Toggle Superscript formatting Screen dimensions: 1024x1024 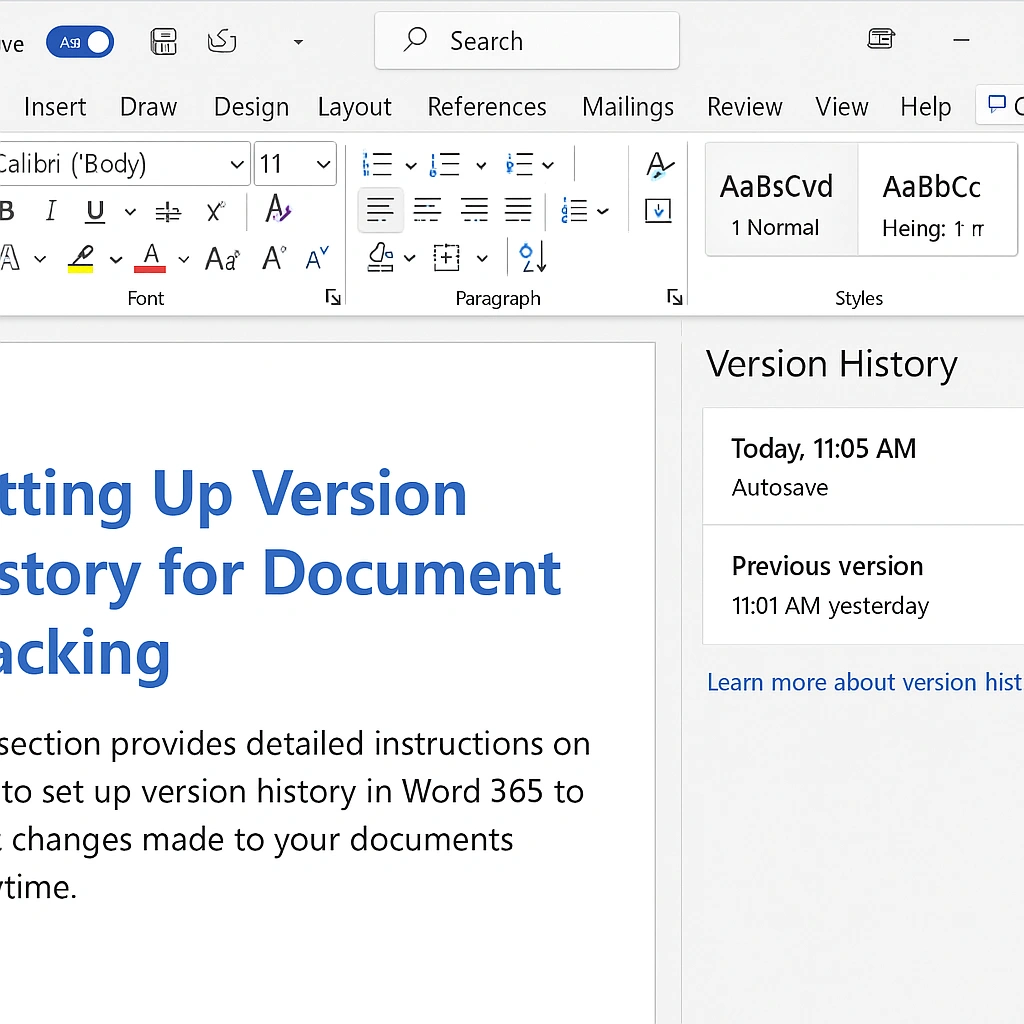coord(215,211)
